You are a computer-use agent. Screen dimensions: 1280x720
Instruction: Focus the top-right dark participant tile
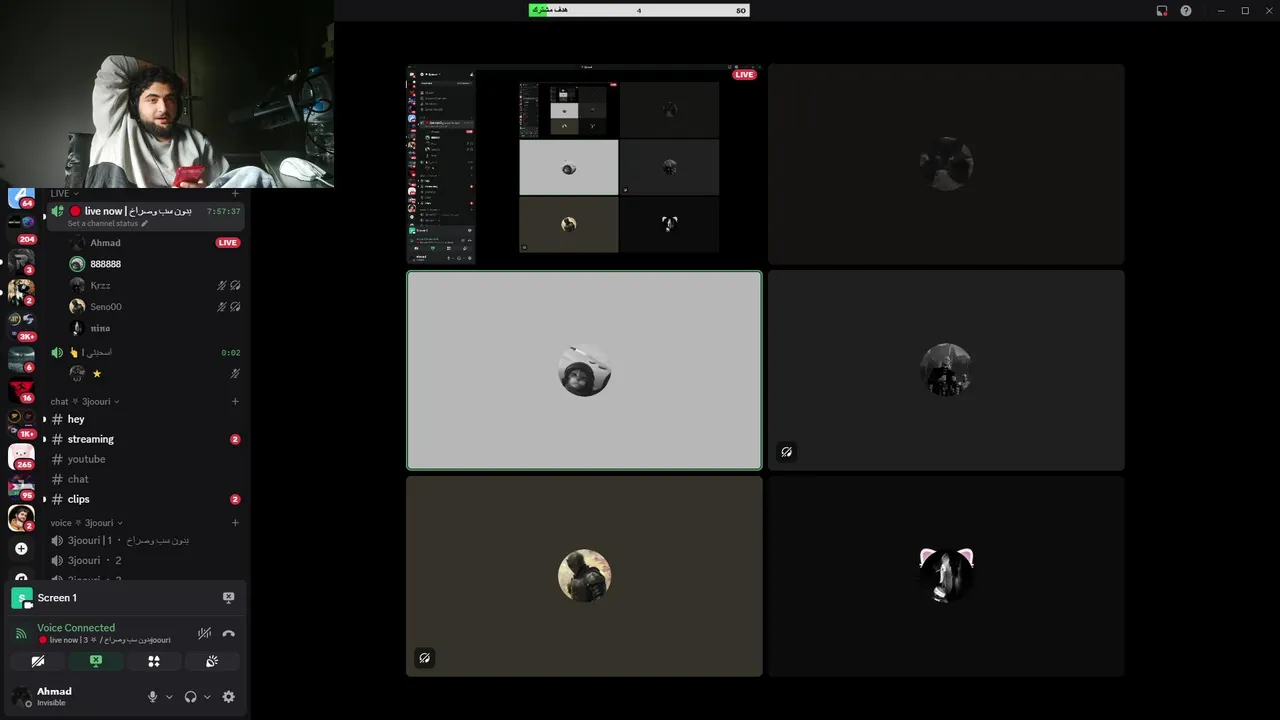pyautogui.click(x=946, y=164)
